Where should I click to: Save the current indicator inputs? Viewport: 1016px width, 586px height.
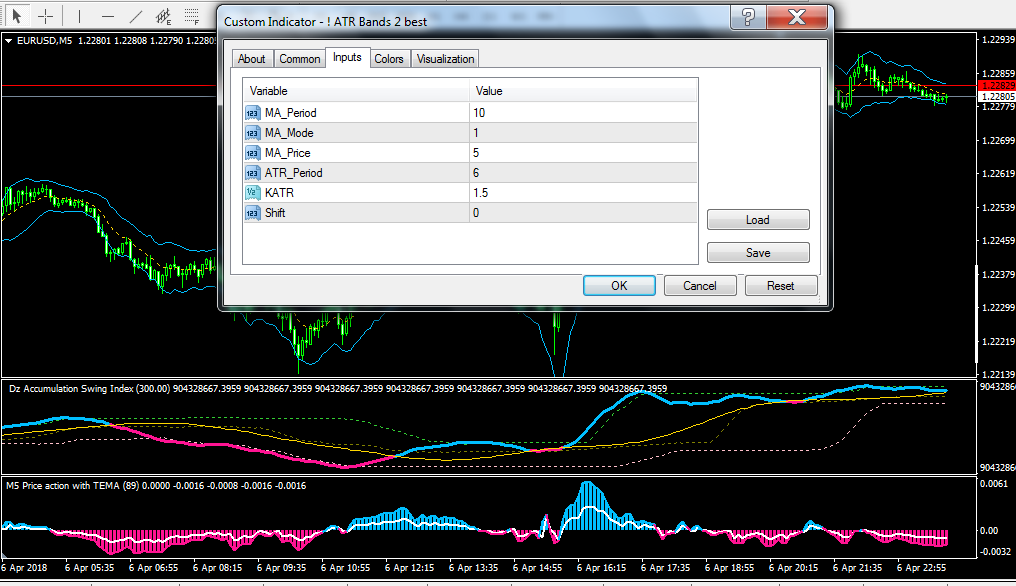[x=758, y=253]
